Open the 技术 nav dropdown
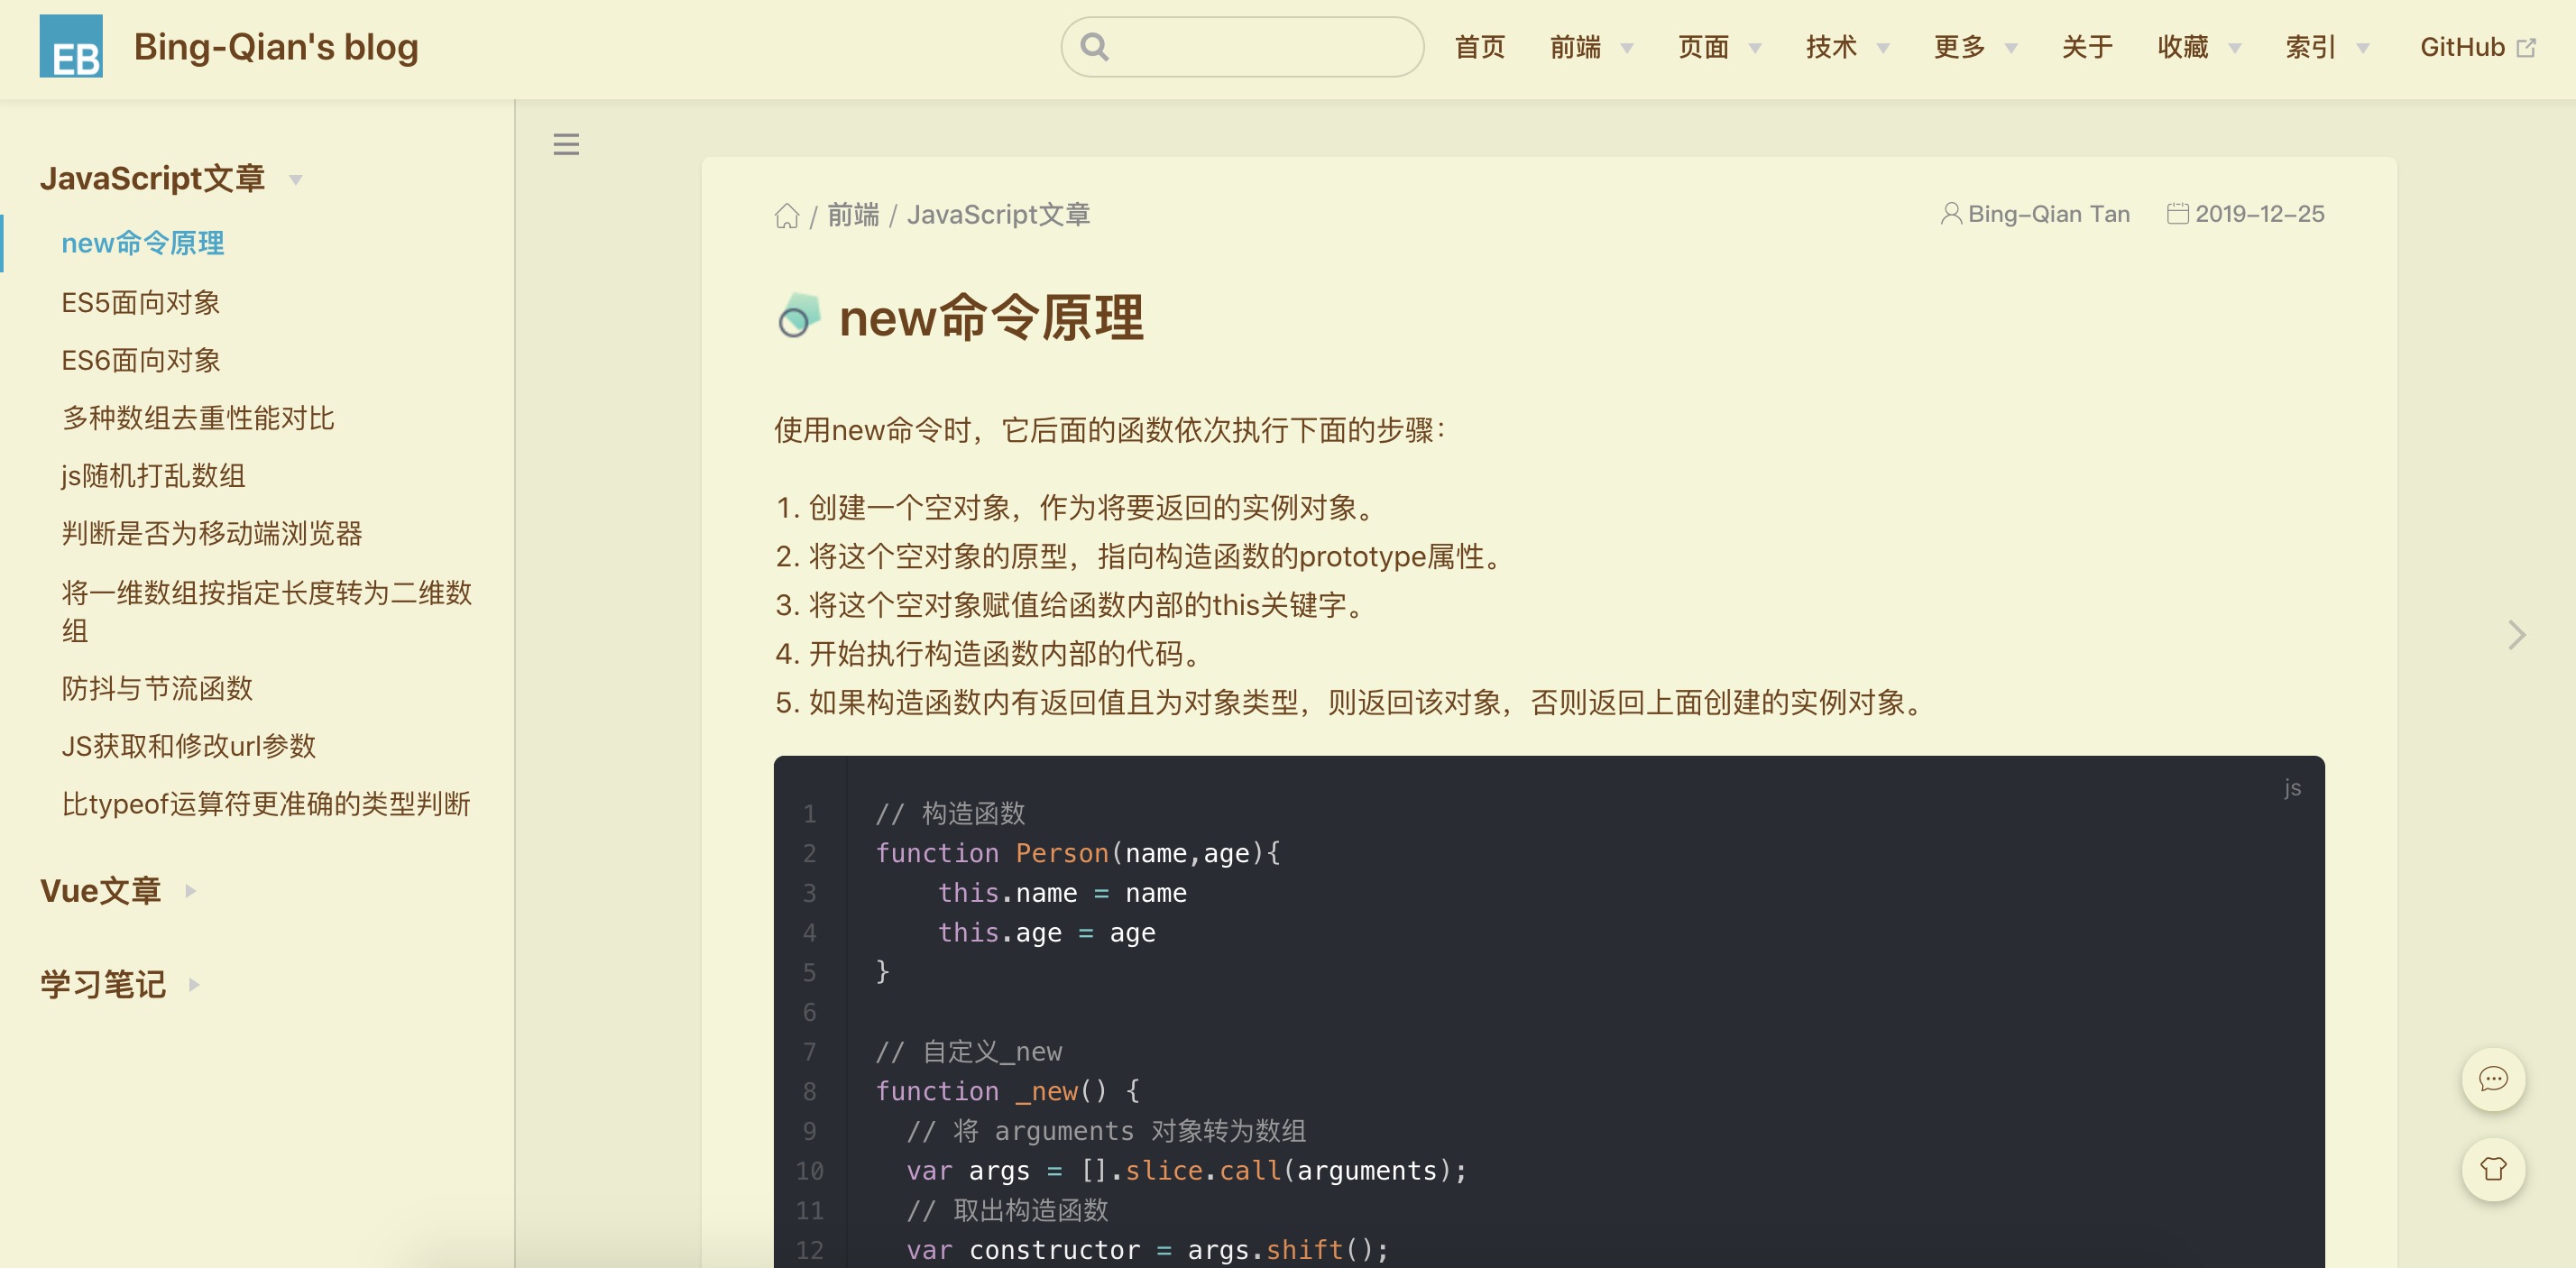Screen dimensions: 2576x1268 (x=1846, y=47)
